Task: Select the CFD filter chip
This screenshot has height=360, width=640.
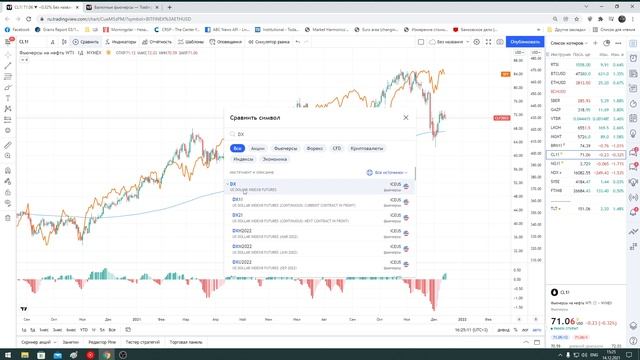Action: point(337,149)
